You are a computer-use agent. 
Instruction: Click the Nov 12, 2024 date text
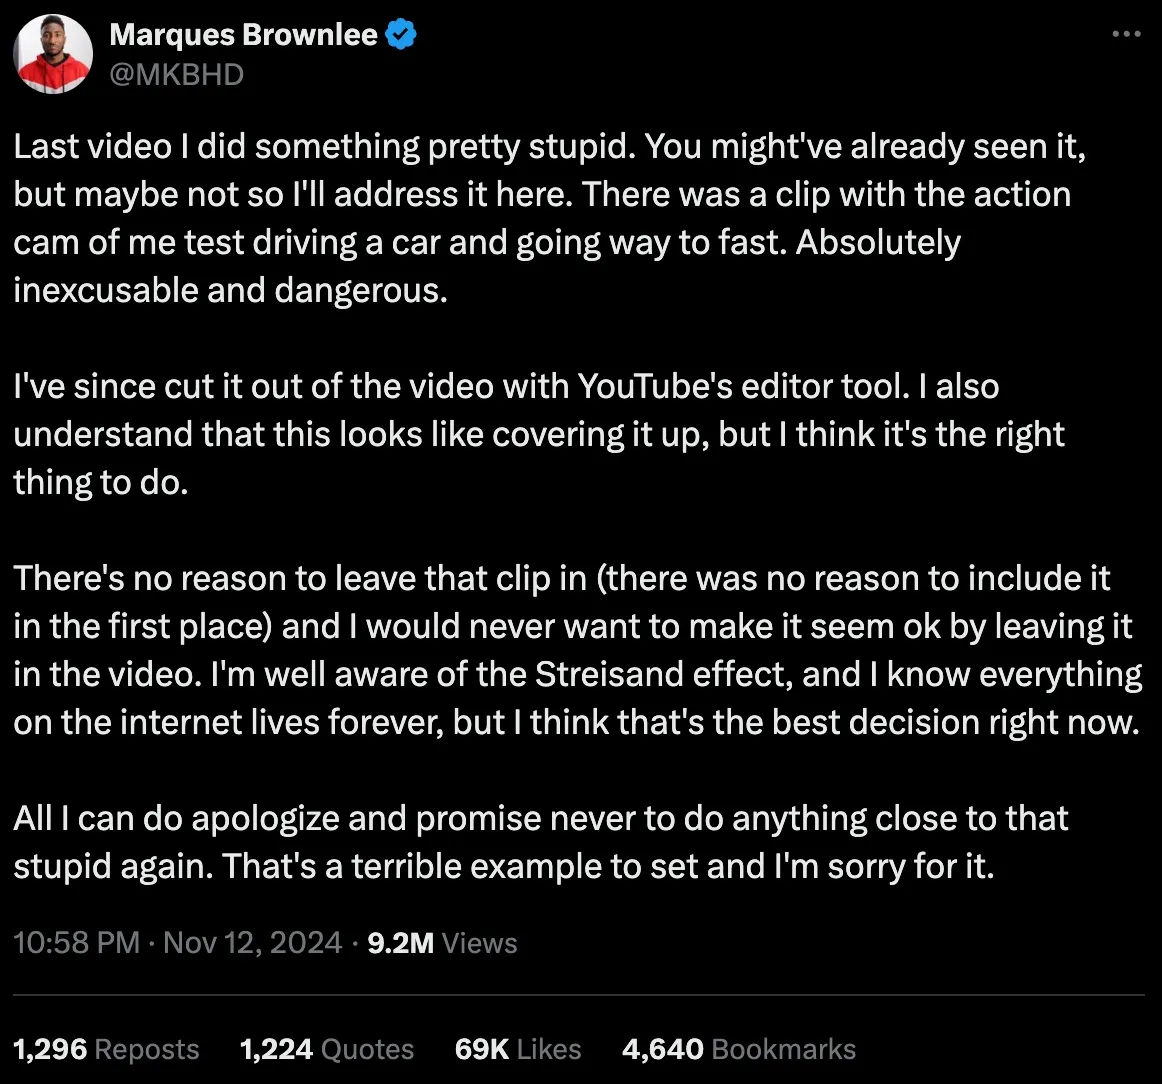[x=252, y=942]
